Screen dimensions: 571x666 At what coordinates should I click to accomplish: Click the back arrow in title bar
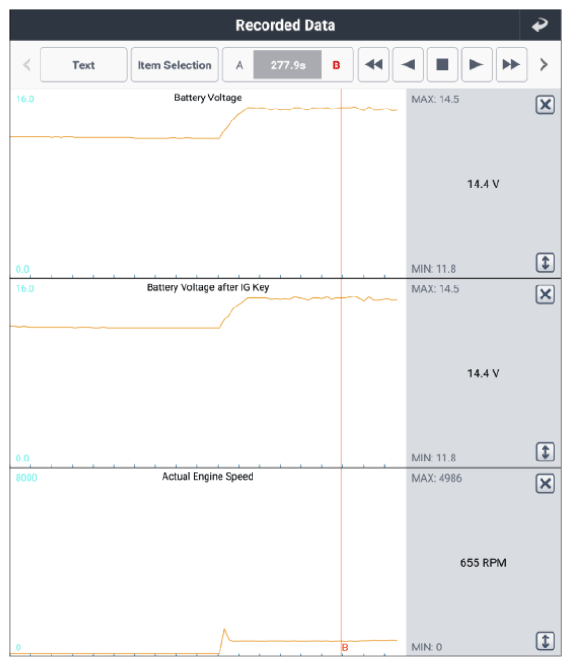(540, 25)
